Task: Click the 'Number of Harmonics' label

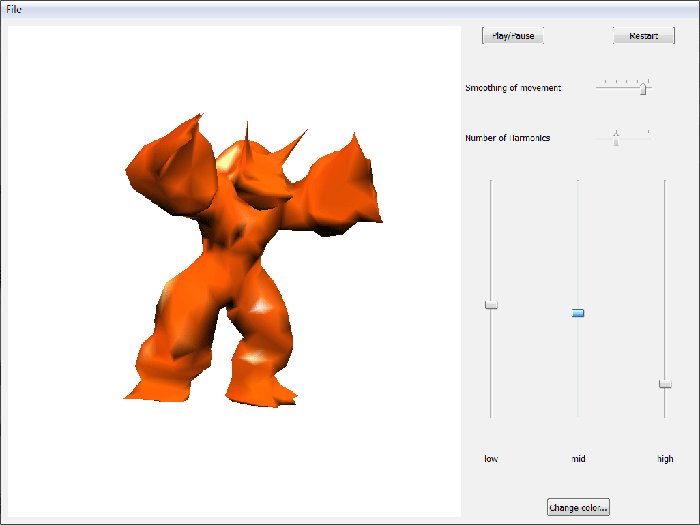Action: pos(508,138)
